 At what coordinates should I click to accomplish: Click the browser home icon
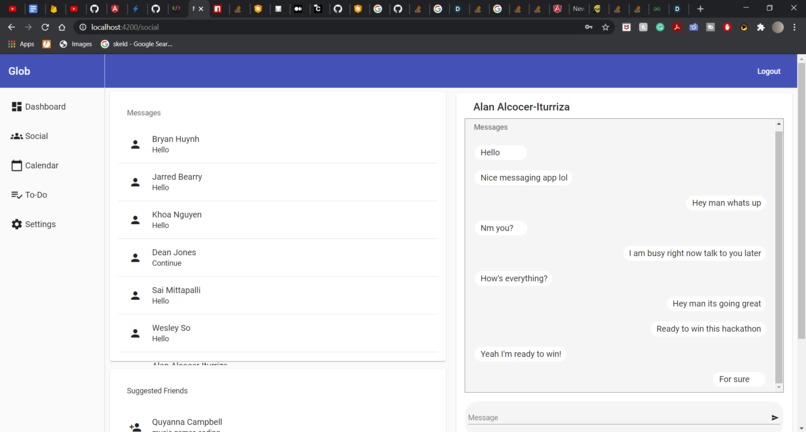(62, 27)
